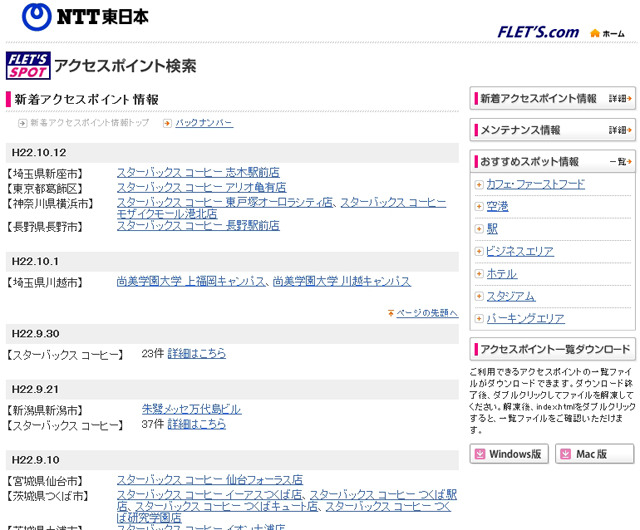Open メンテナンス情報 詳細 sidebar button
This screenshot has width=640, height=530.
coord(553,130)
